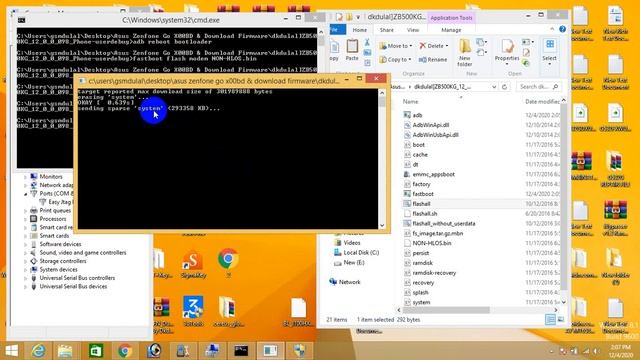Open the Delete dropdown in ribbon
This screenshot has width=640, height=360.
434,46
